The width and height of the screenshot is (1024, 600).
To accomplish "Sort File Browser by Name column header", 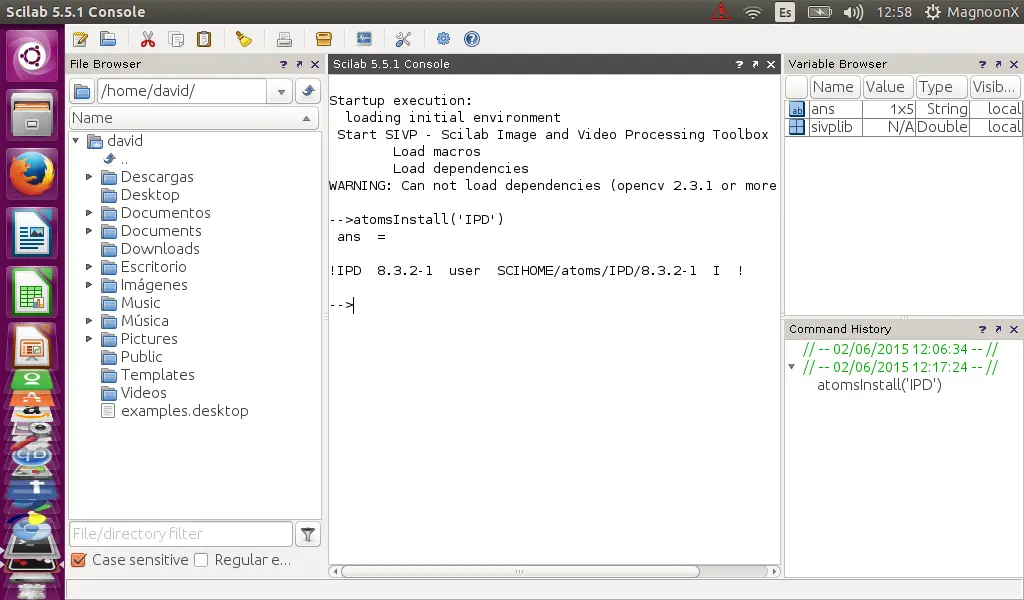I will pyautogui.click(x=194, y=118).
